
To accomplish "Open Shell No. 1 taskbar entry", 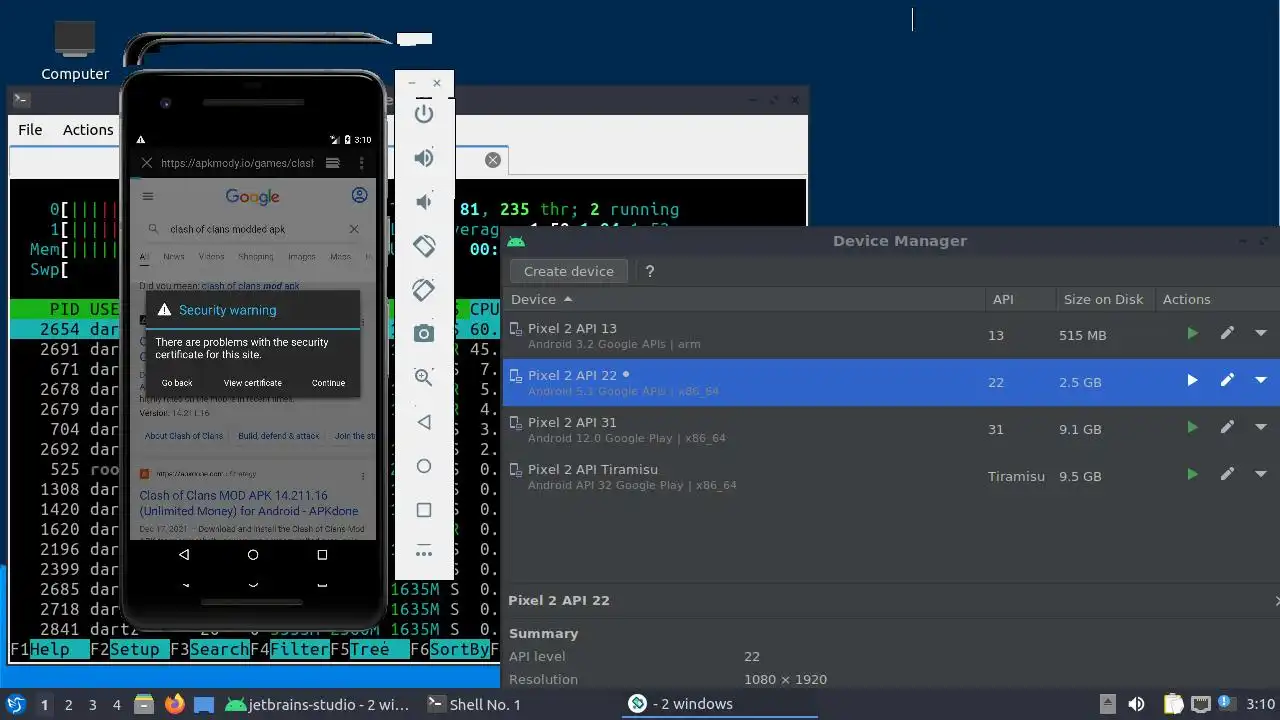I will (x=474, y=704).
